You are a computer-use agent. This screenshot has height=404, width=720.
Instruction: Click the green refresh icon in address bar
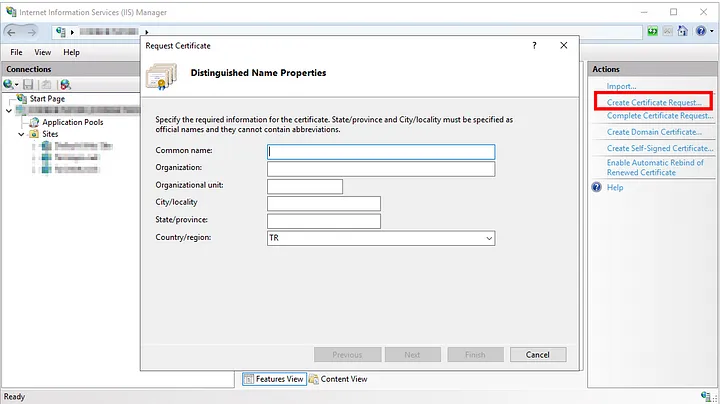(x=652, y=31)
